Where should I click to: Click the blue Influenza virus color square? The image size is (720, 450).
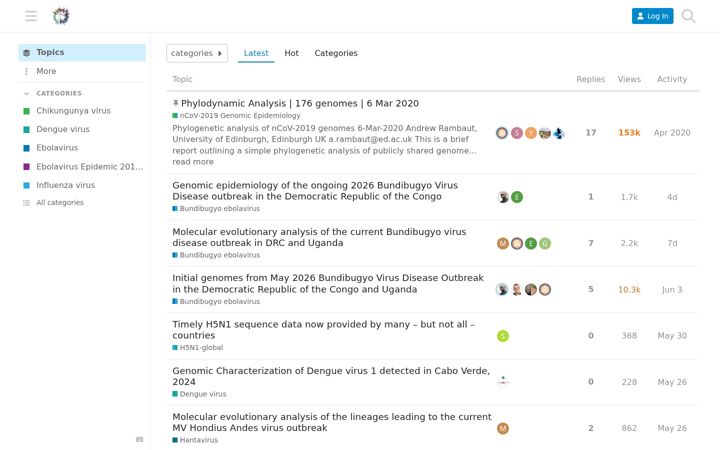click(x=27, y=186)
